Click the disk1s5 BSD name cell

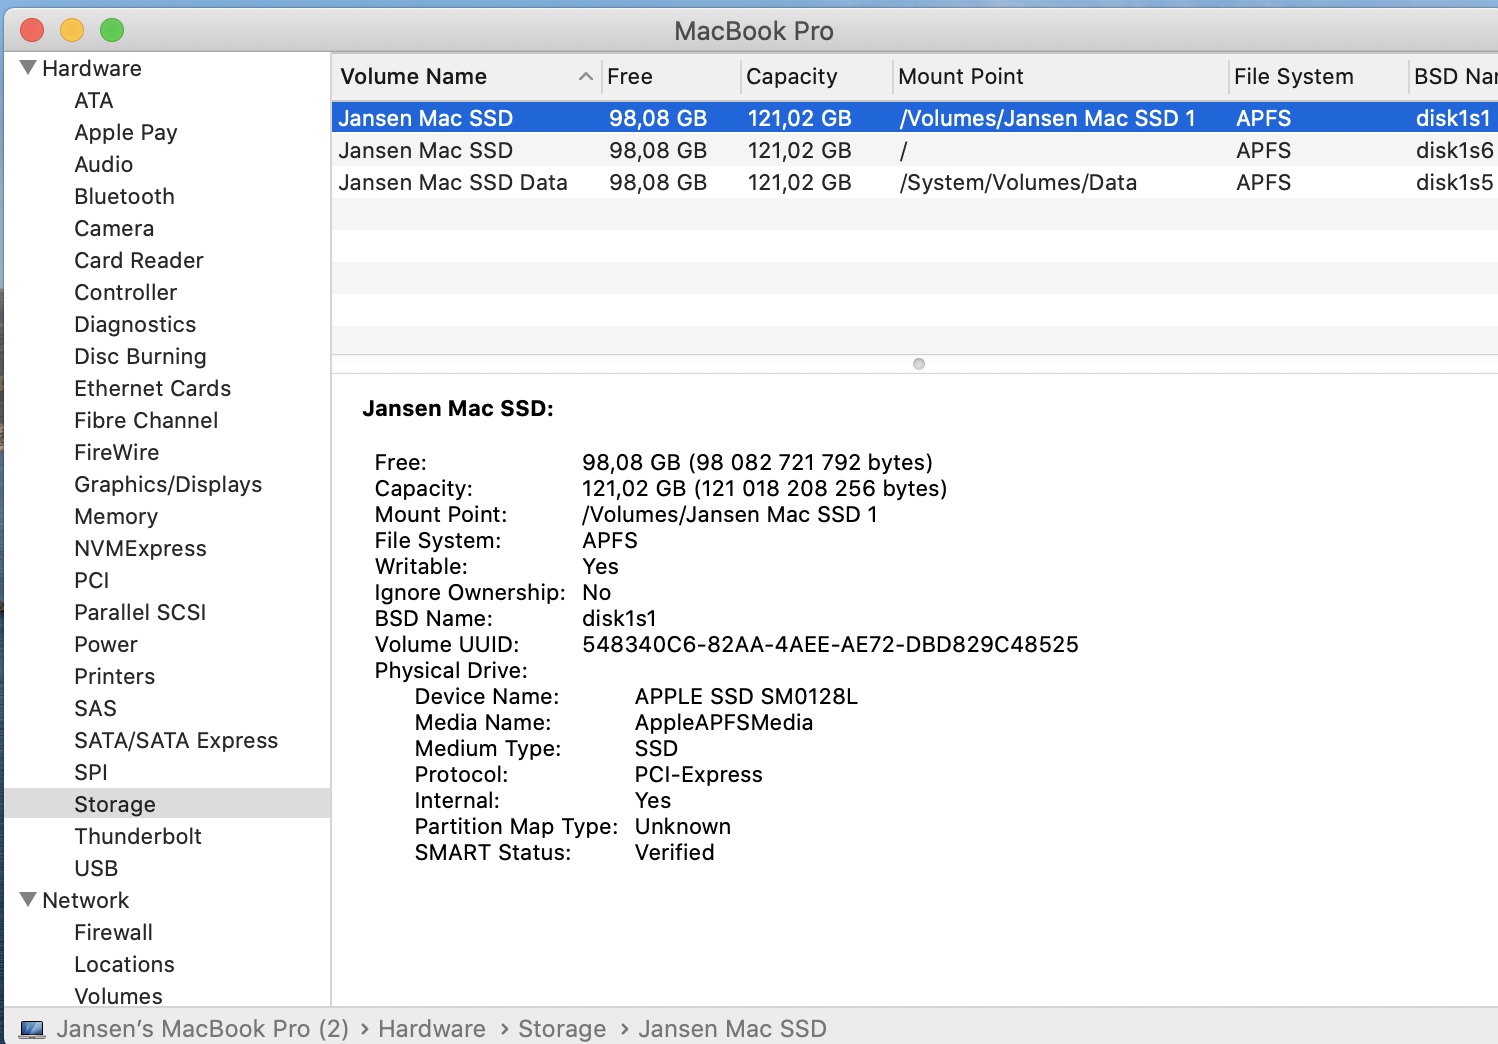click(x=1454, y=183)
